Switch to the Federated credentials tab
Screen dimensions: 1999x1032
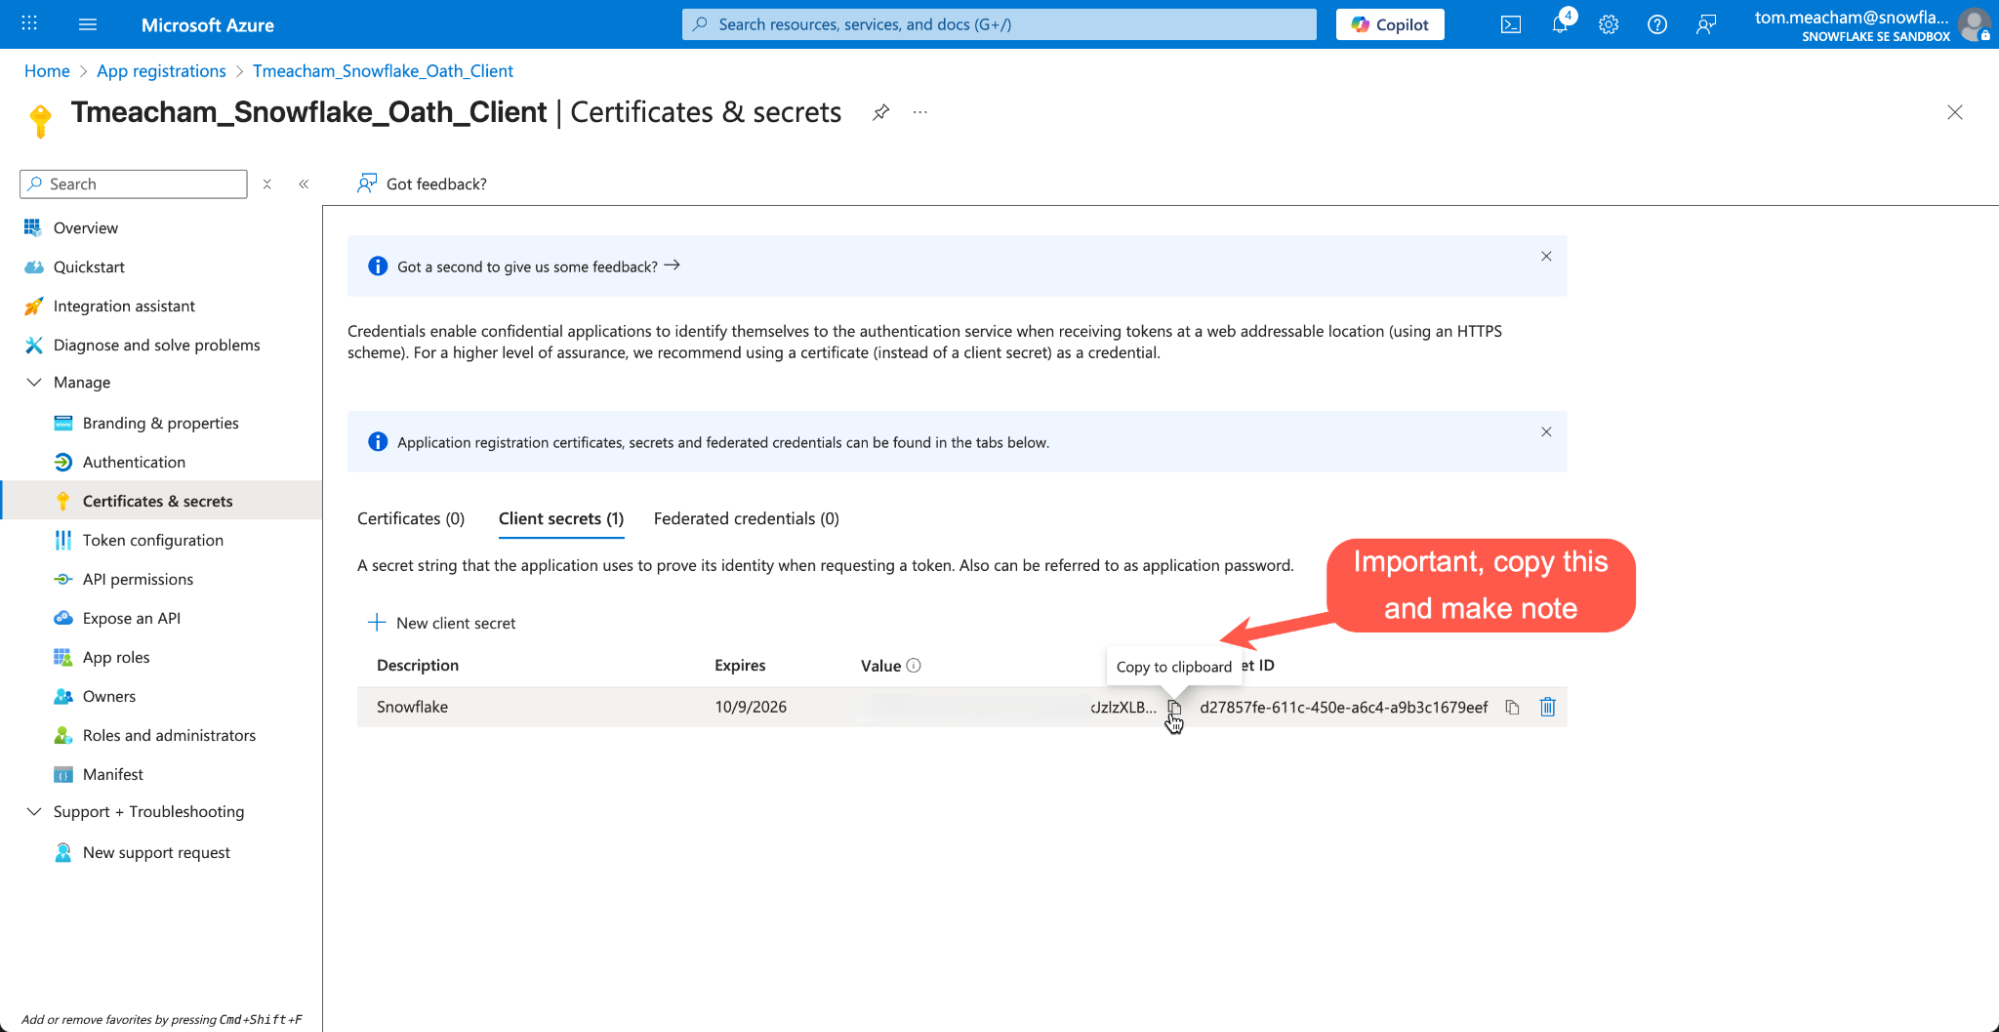coord(746,519)
